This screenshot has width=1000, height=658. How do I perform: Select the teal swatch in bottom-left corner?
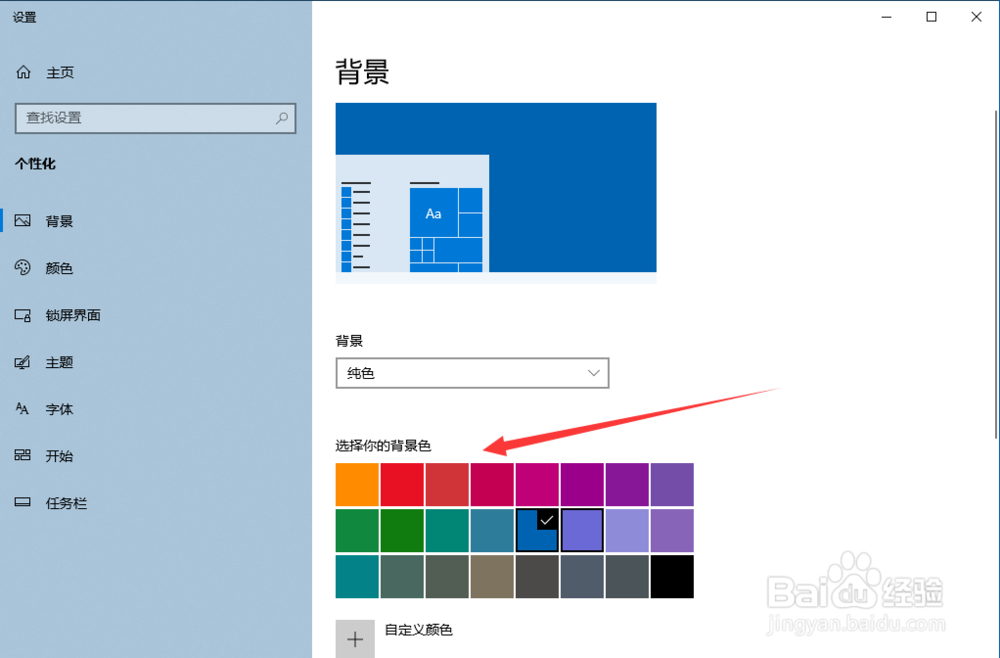356,577
